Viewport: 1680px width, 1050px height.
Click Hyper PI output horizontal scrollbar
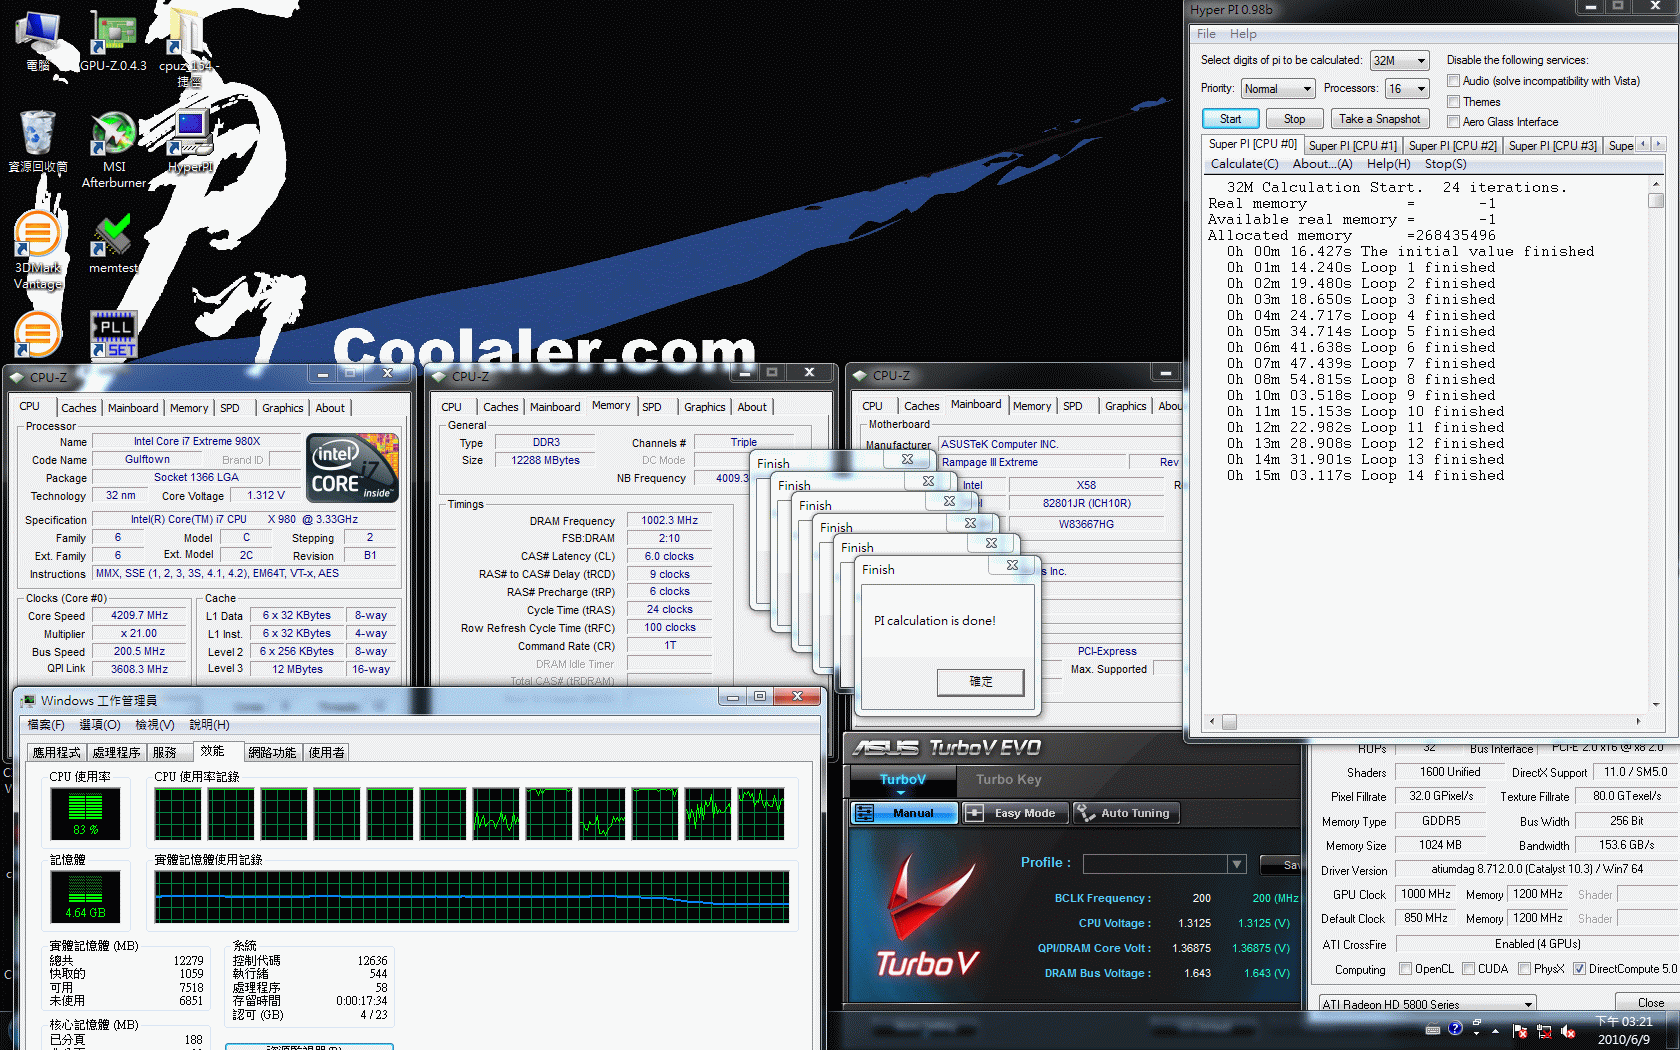coord(1425,721)
